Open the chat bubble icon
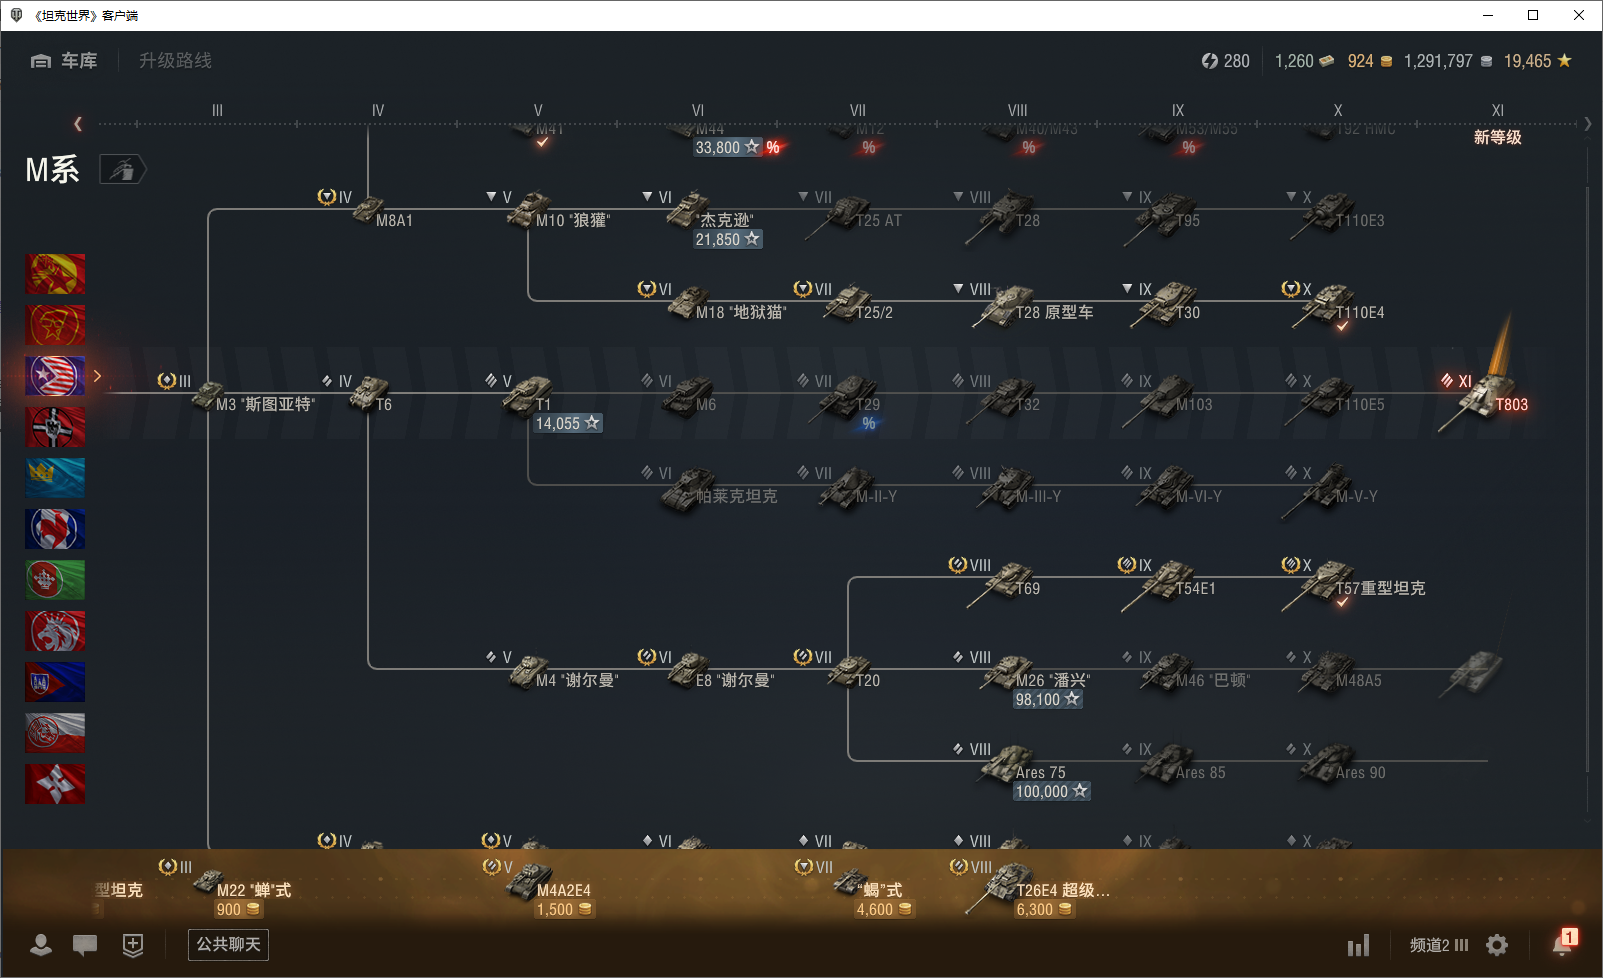Screen dimensions: 1603x978 (85, 944)
